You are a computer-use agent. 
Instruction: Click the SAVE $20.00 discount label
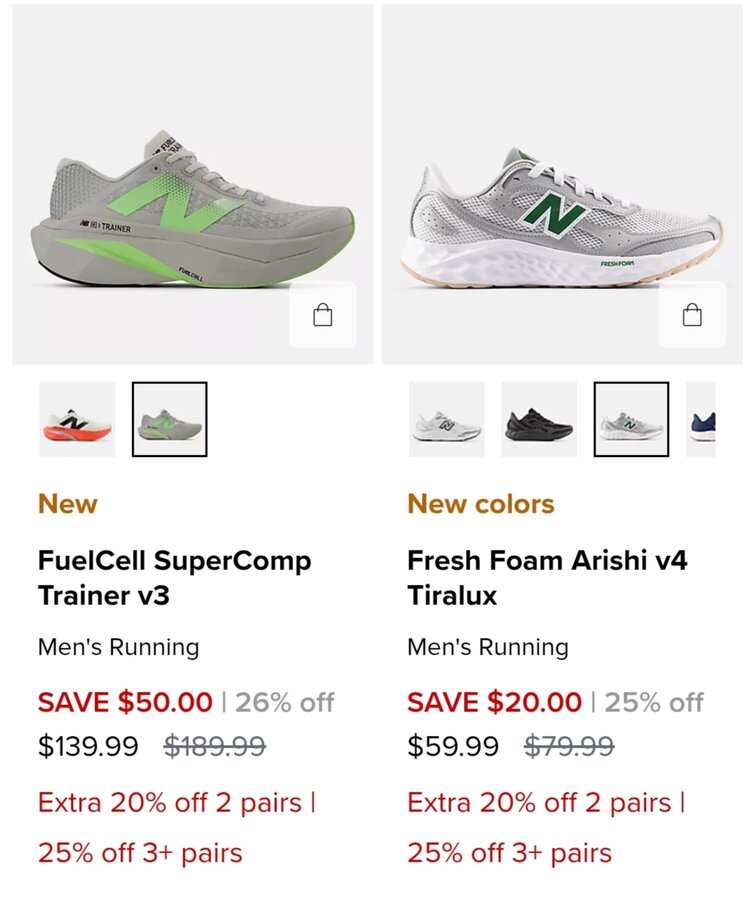(494, 702)
